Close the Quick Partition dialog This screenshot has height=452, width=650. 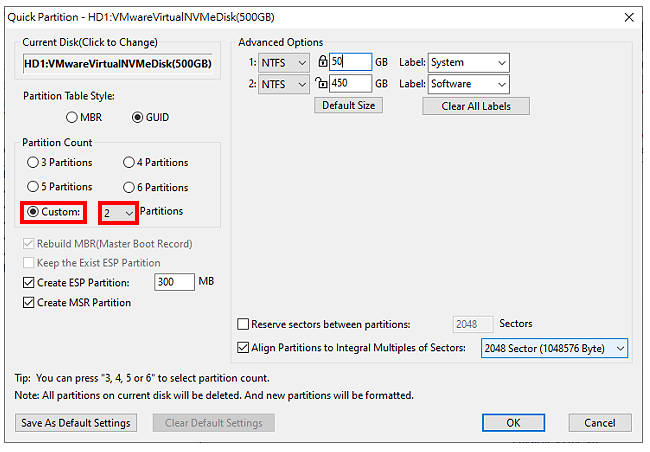click(x=629, y=17)
